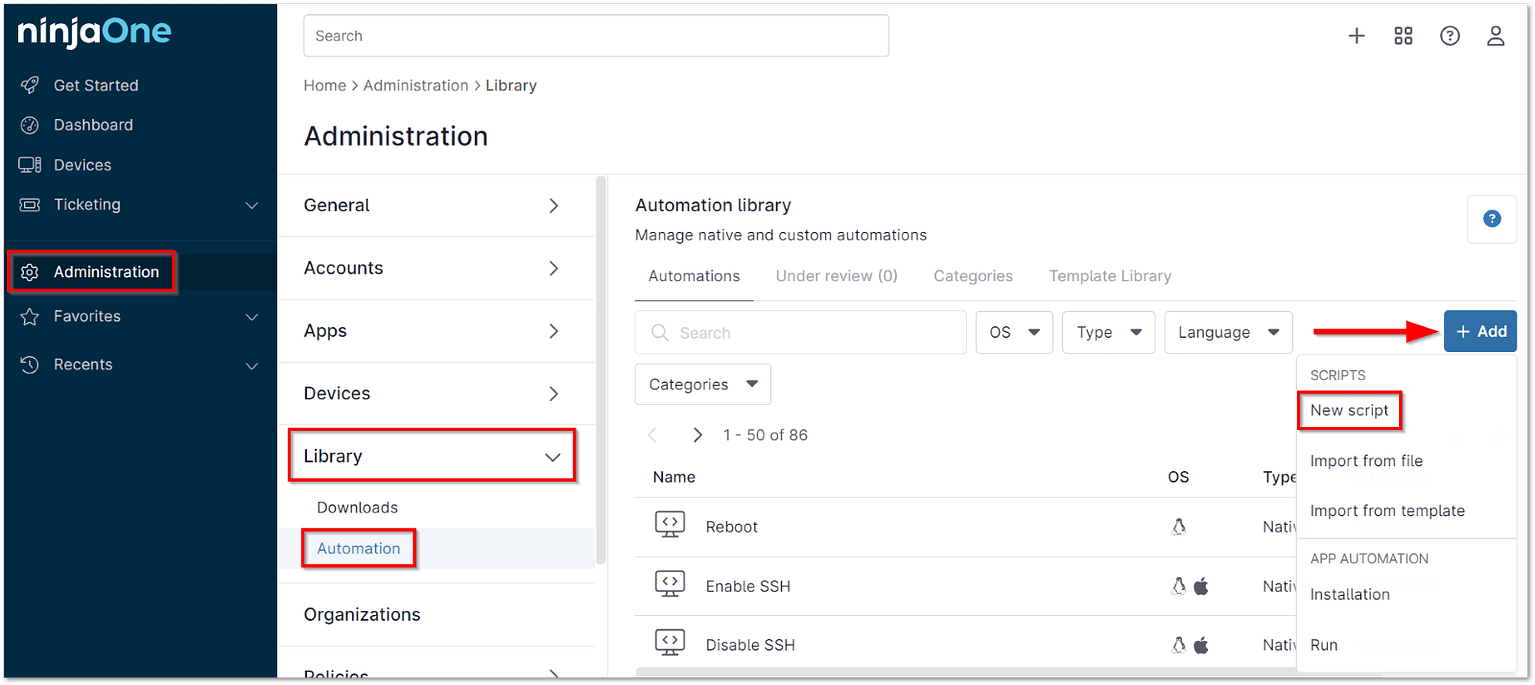Expand the Categories filter dropdown
1535x685 pixels.
pos(702,384)
